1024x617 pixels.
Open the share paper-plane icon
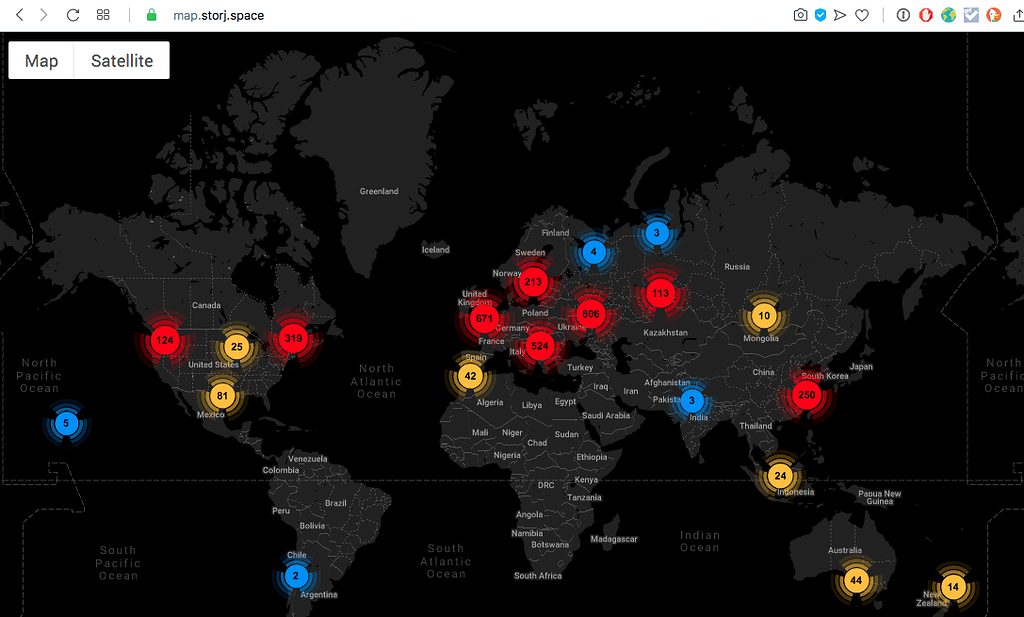click(x=839, y=14)
